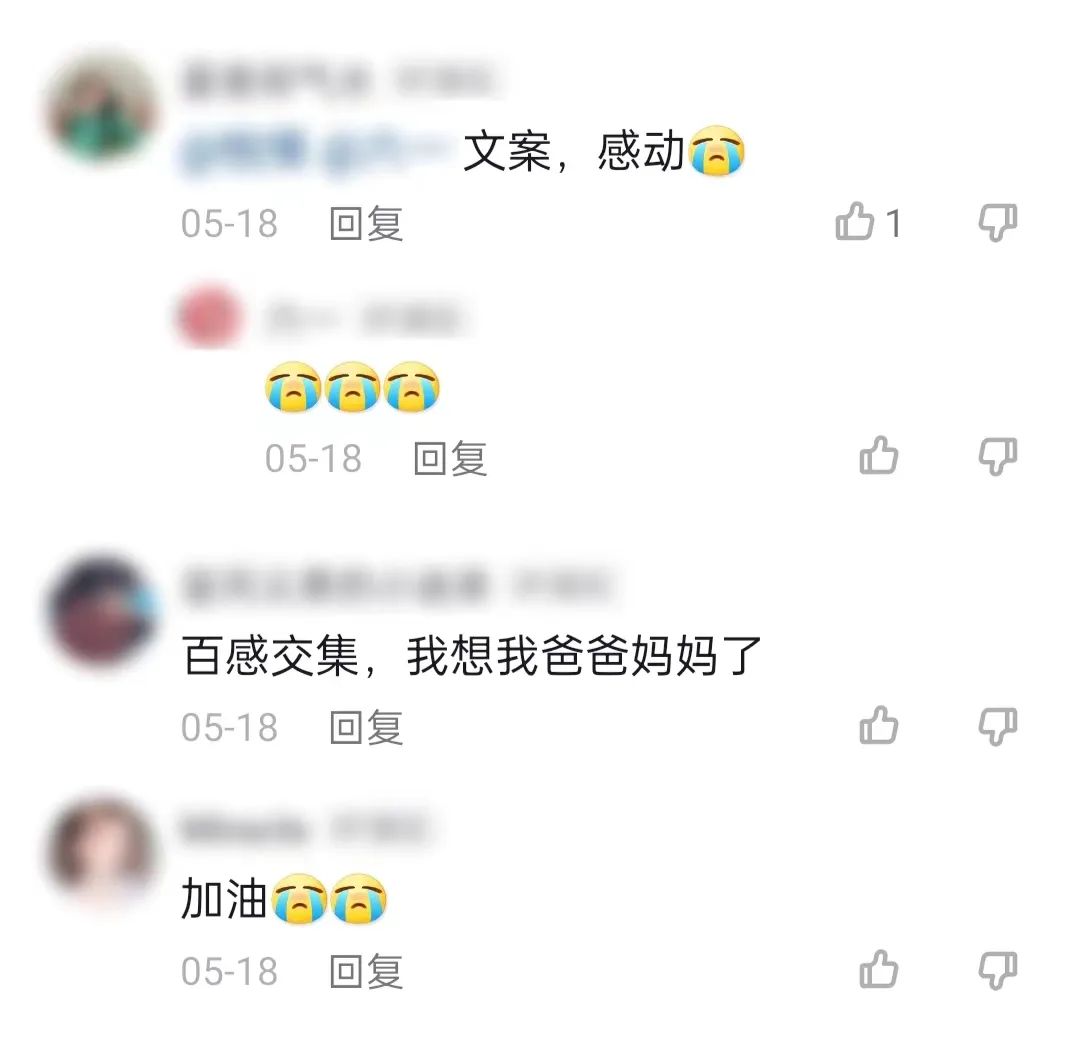Like the '百感交集' comment
Screen dimensions: 1080x1044
pyautogui.click(x=879, y=725)
